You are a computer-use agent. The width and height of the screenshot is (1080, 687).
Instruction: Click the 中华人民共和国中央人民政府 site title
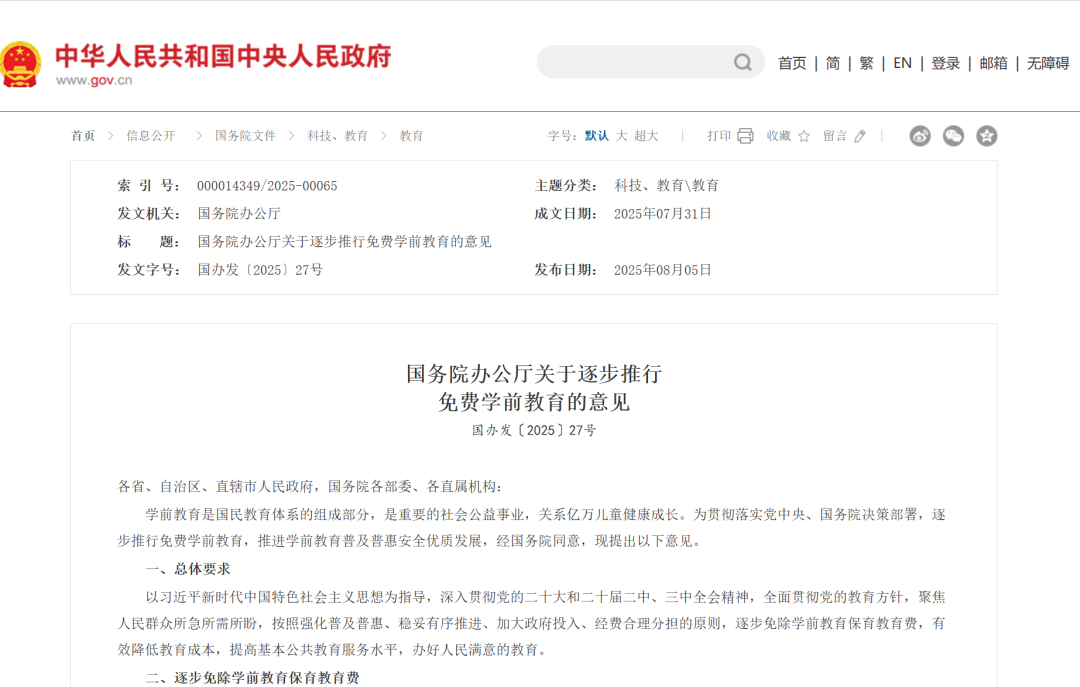click(223, 57)
